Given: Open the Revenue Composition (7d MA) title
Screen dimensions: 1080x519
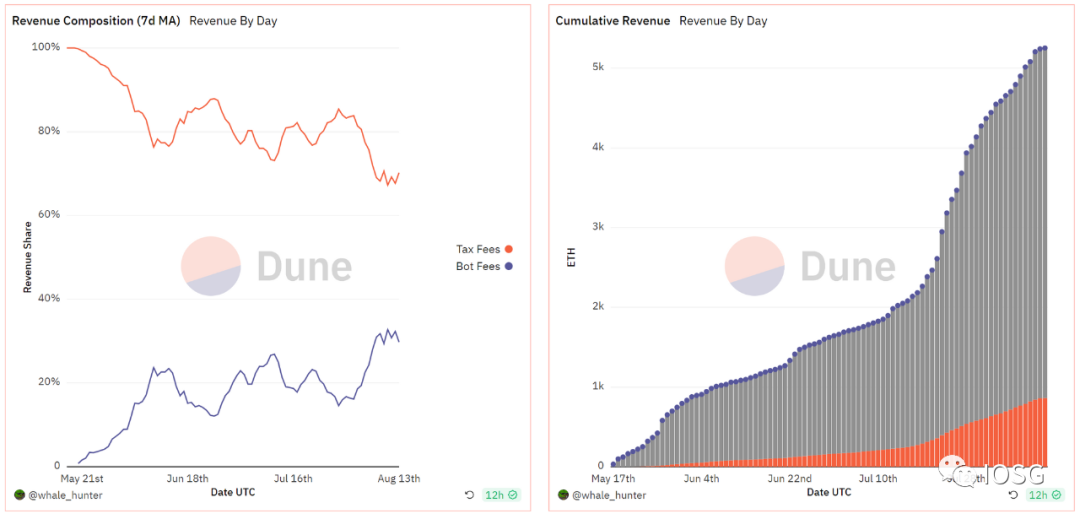Looking at the screenshot, I should coord(96,21).
